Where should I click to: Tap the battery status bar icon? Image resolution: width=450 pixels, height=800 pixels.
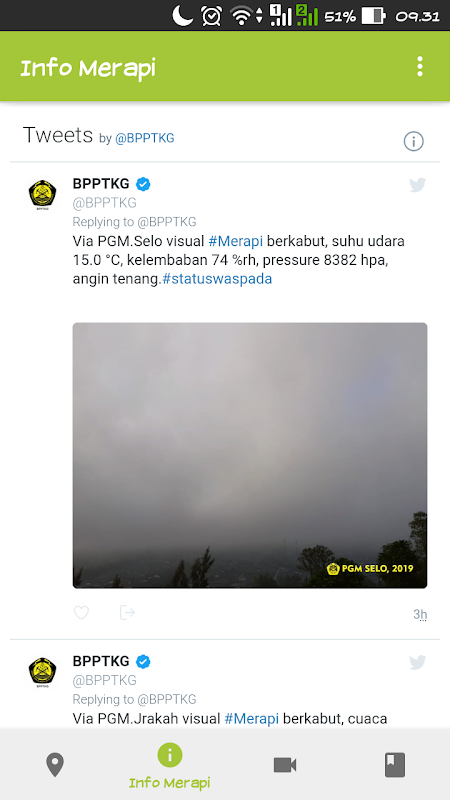pyautogui.click(x=373, y=16)
